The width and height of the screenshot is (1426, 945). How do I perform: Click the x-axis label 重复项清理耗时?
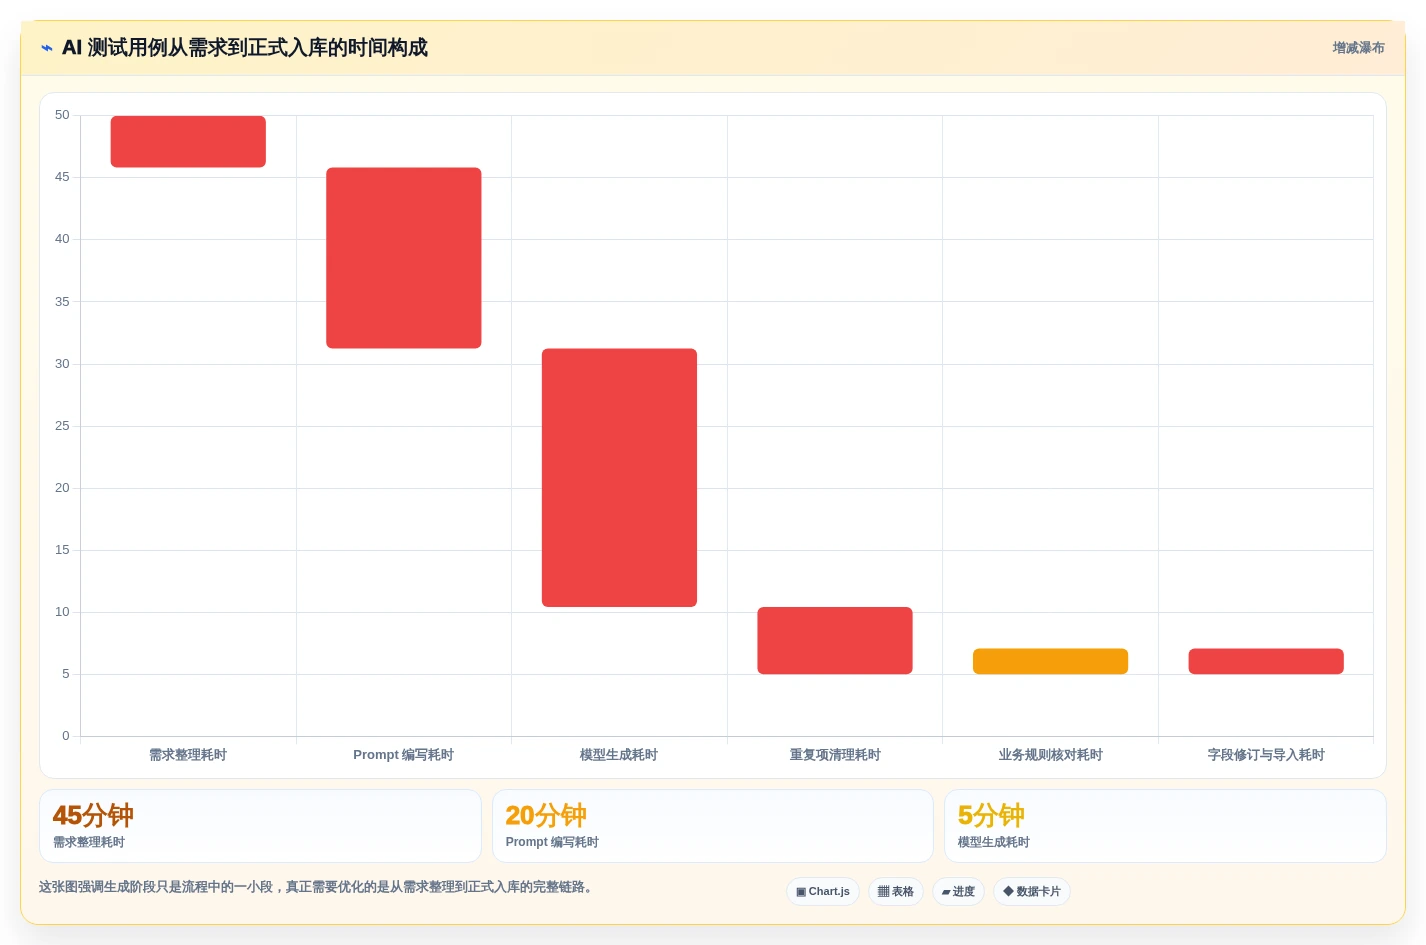point(835,755)
